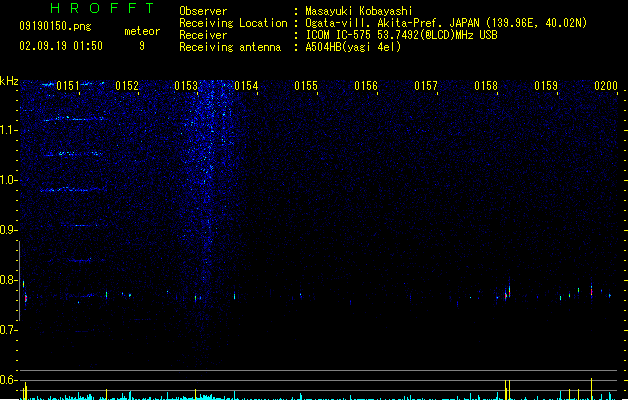This screenshot has width=629, height=400.
Task: Click the 0157 time marker
Action: point(426,86)
